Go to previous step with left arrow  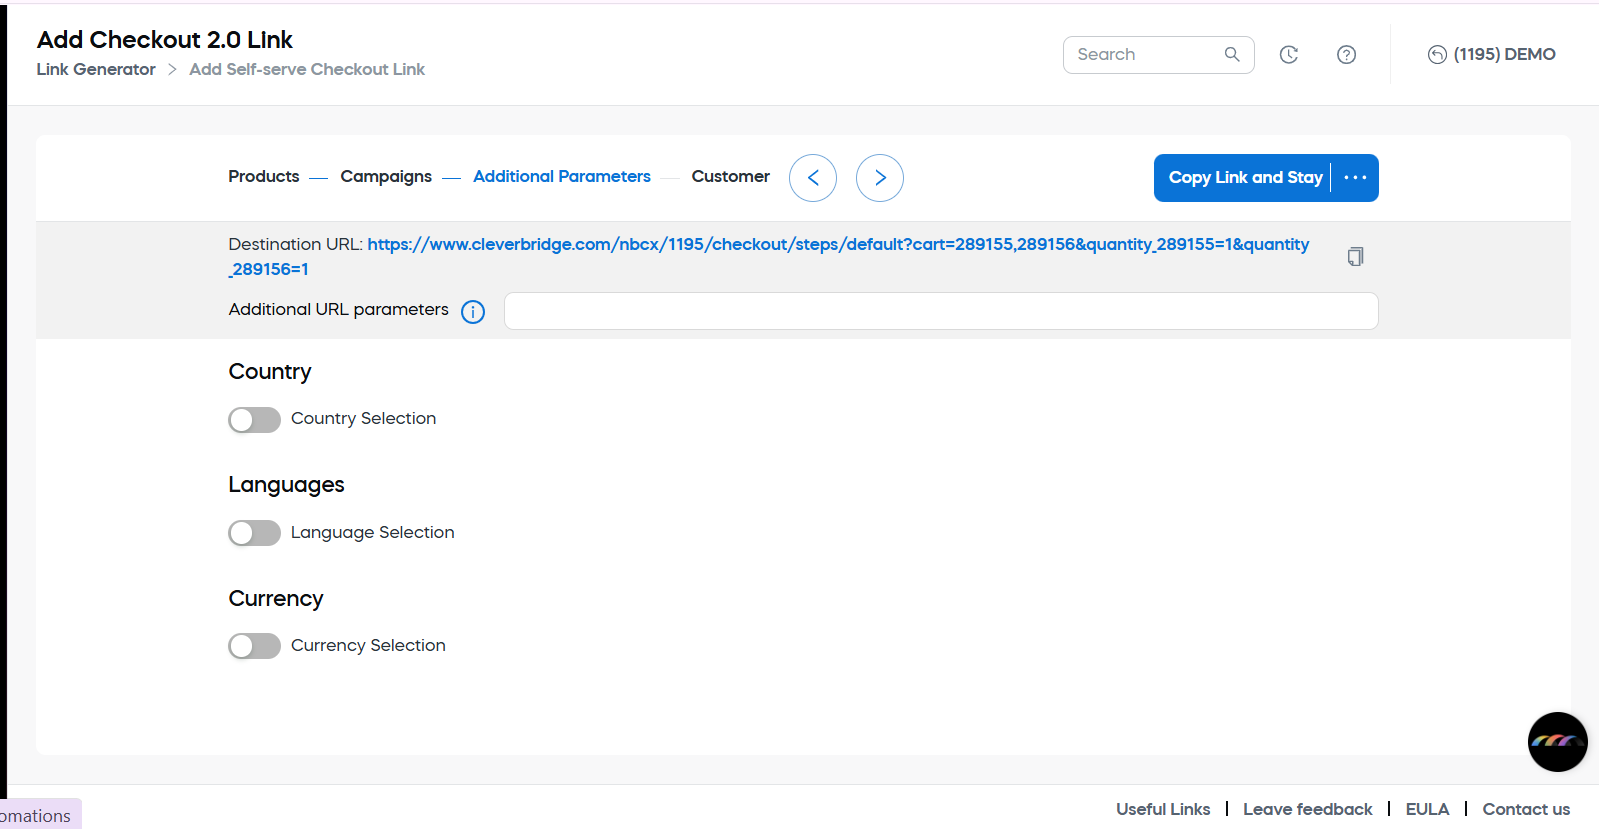click(813, 178)
